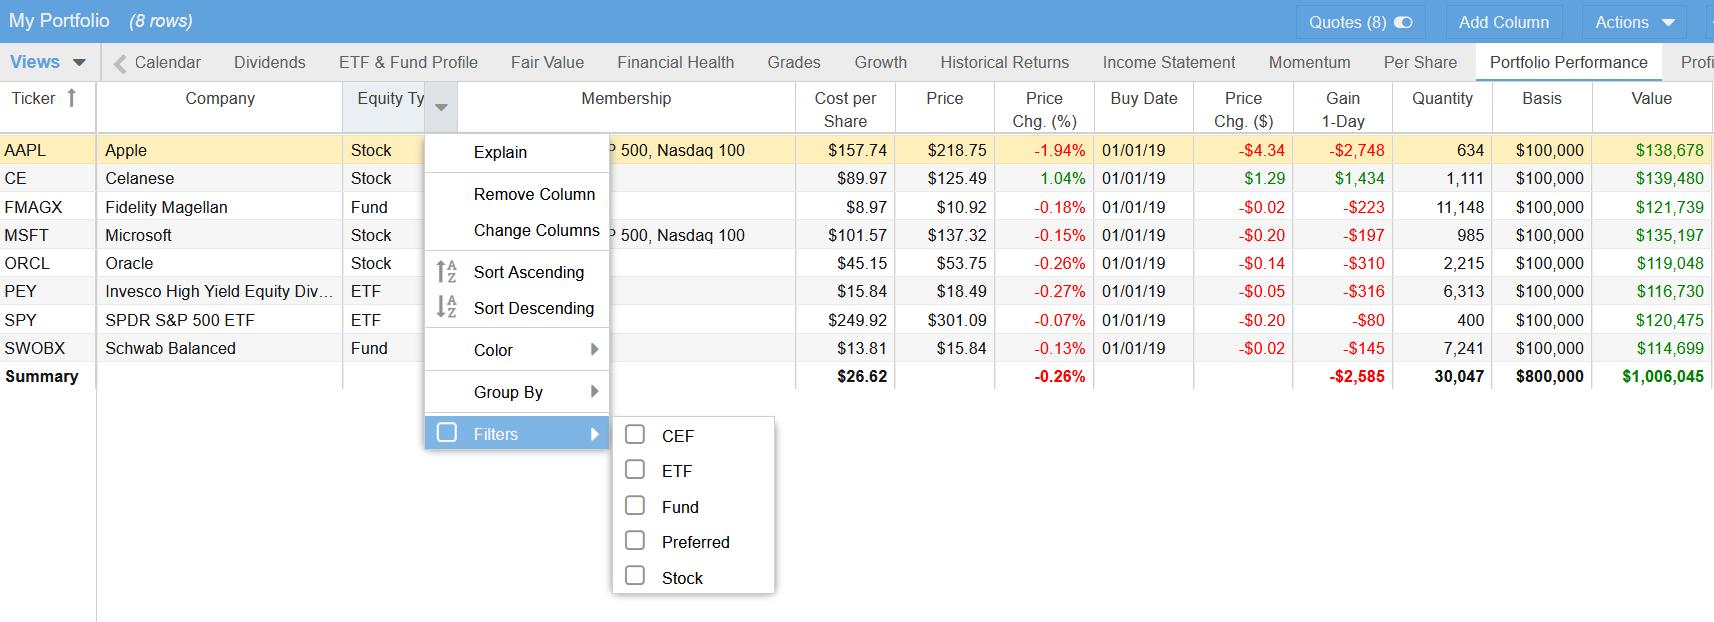This screenshot has width=1714, height=622.
Task: Switch to the Calendar view tab
Action: (168, 62)
